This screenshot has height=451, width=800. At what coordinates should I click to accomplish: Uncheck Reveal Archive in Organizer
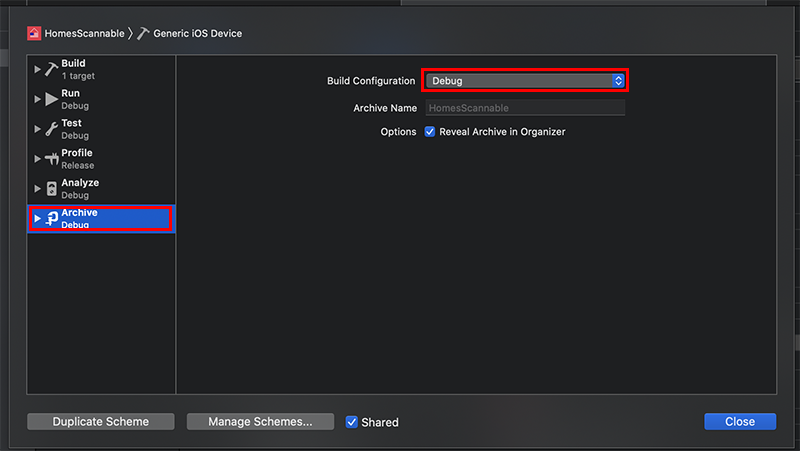tap(430, 132)
